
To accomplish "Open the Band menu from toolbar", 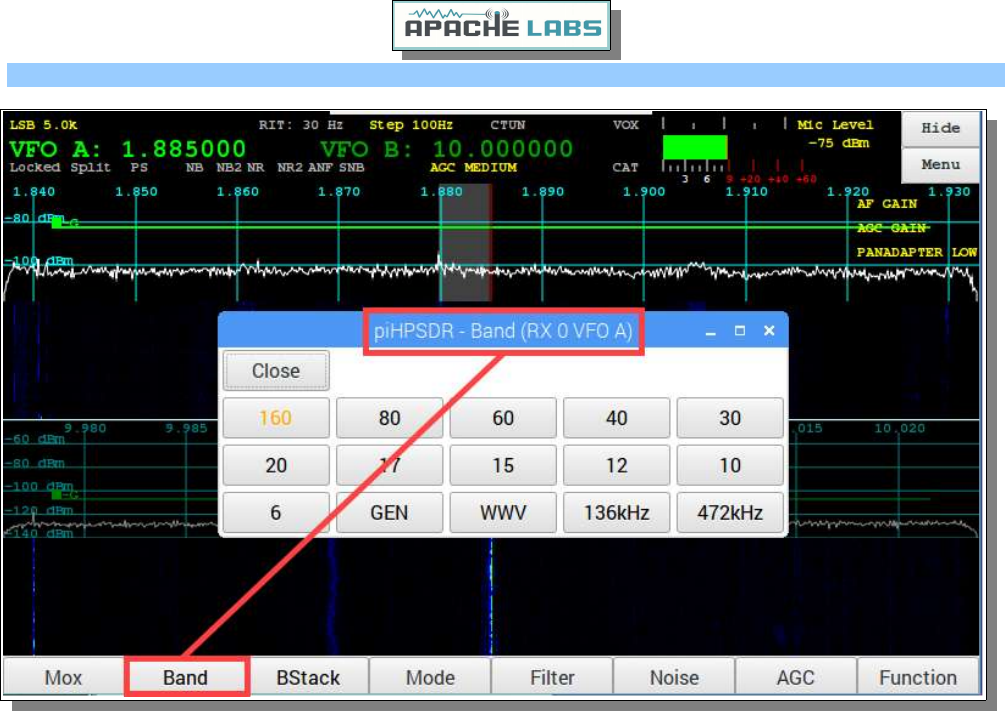I will coord(185,677).
